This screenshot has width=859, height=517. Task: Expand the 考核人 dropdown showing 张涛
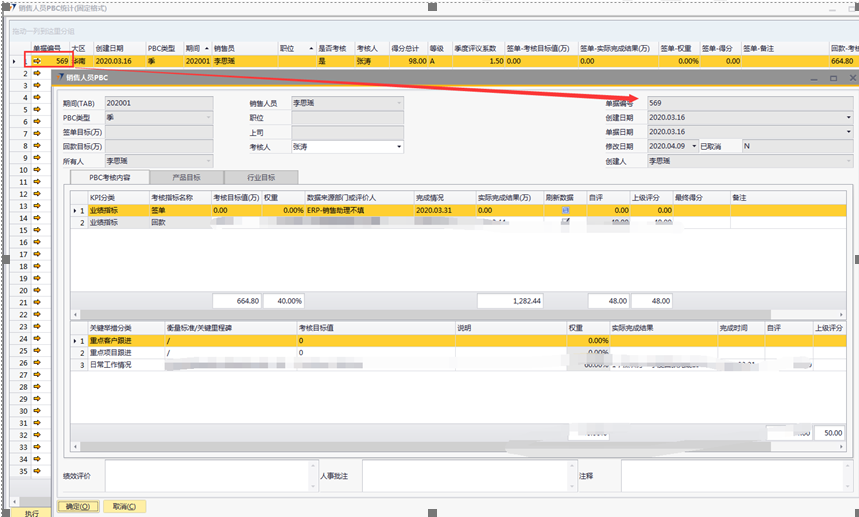399,146
